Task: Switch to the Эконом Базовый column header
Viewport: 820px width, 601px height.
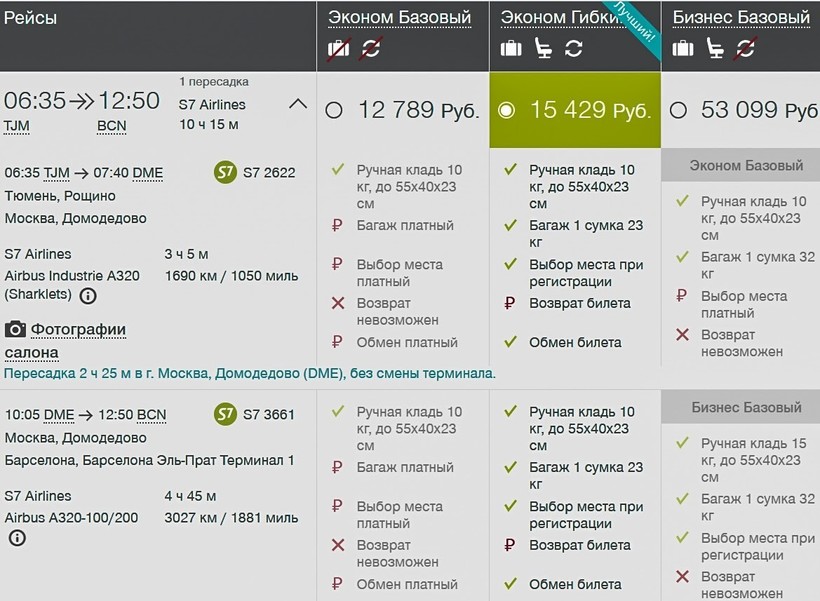Action: [401, 18]
